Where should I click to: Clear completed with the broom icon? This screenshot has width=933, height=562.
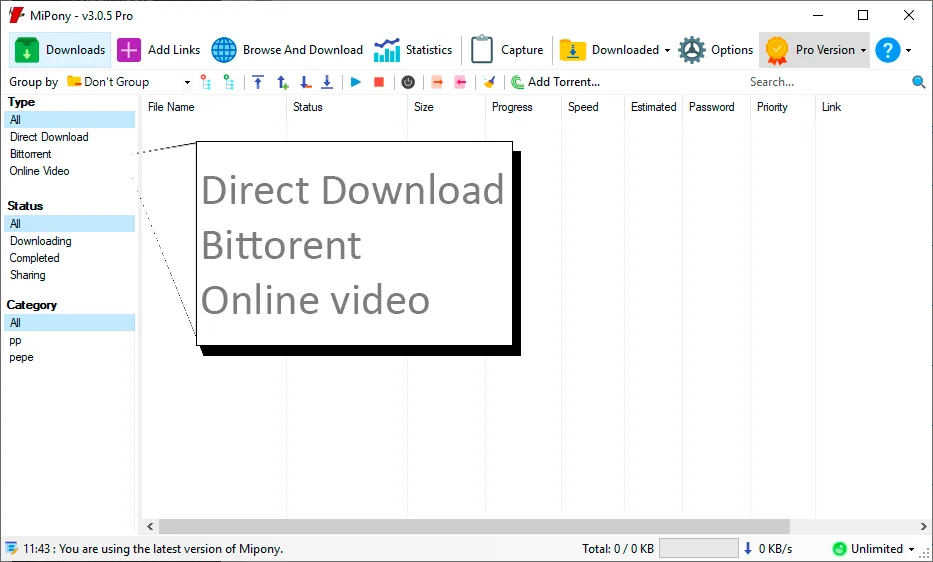pos(489,82)
